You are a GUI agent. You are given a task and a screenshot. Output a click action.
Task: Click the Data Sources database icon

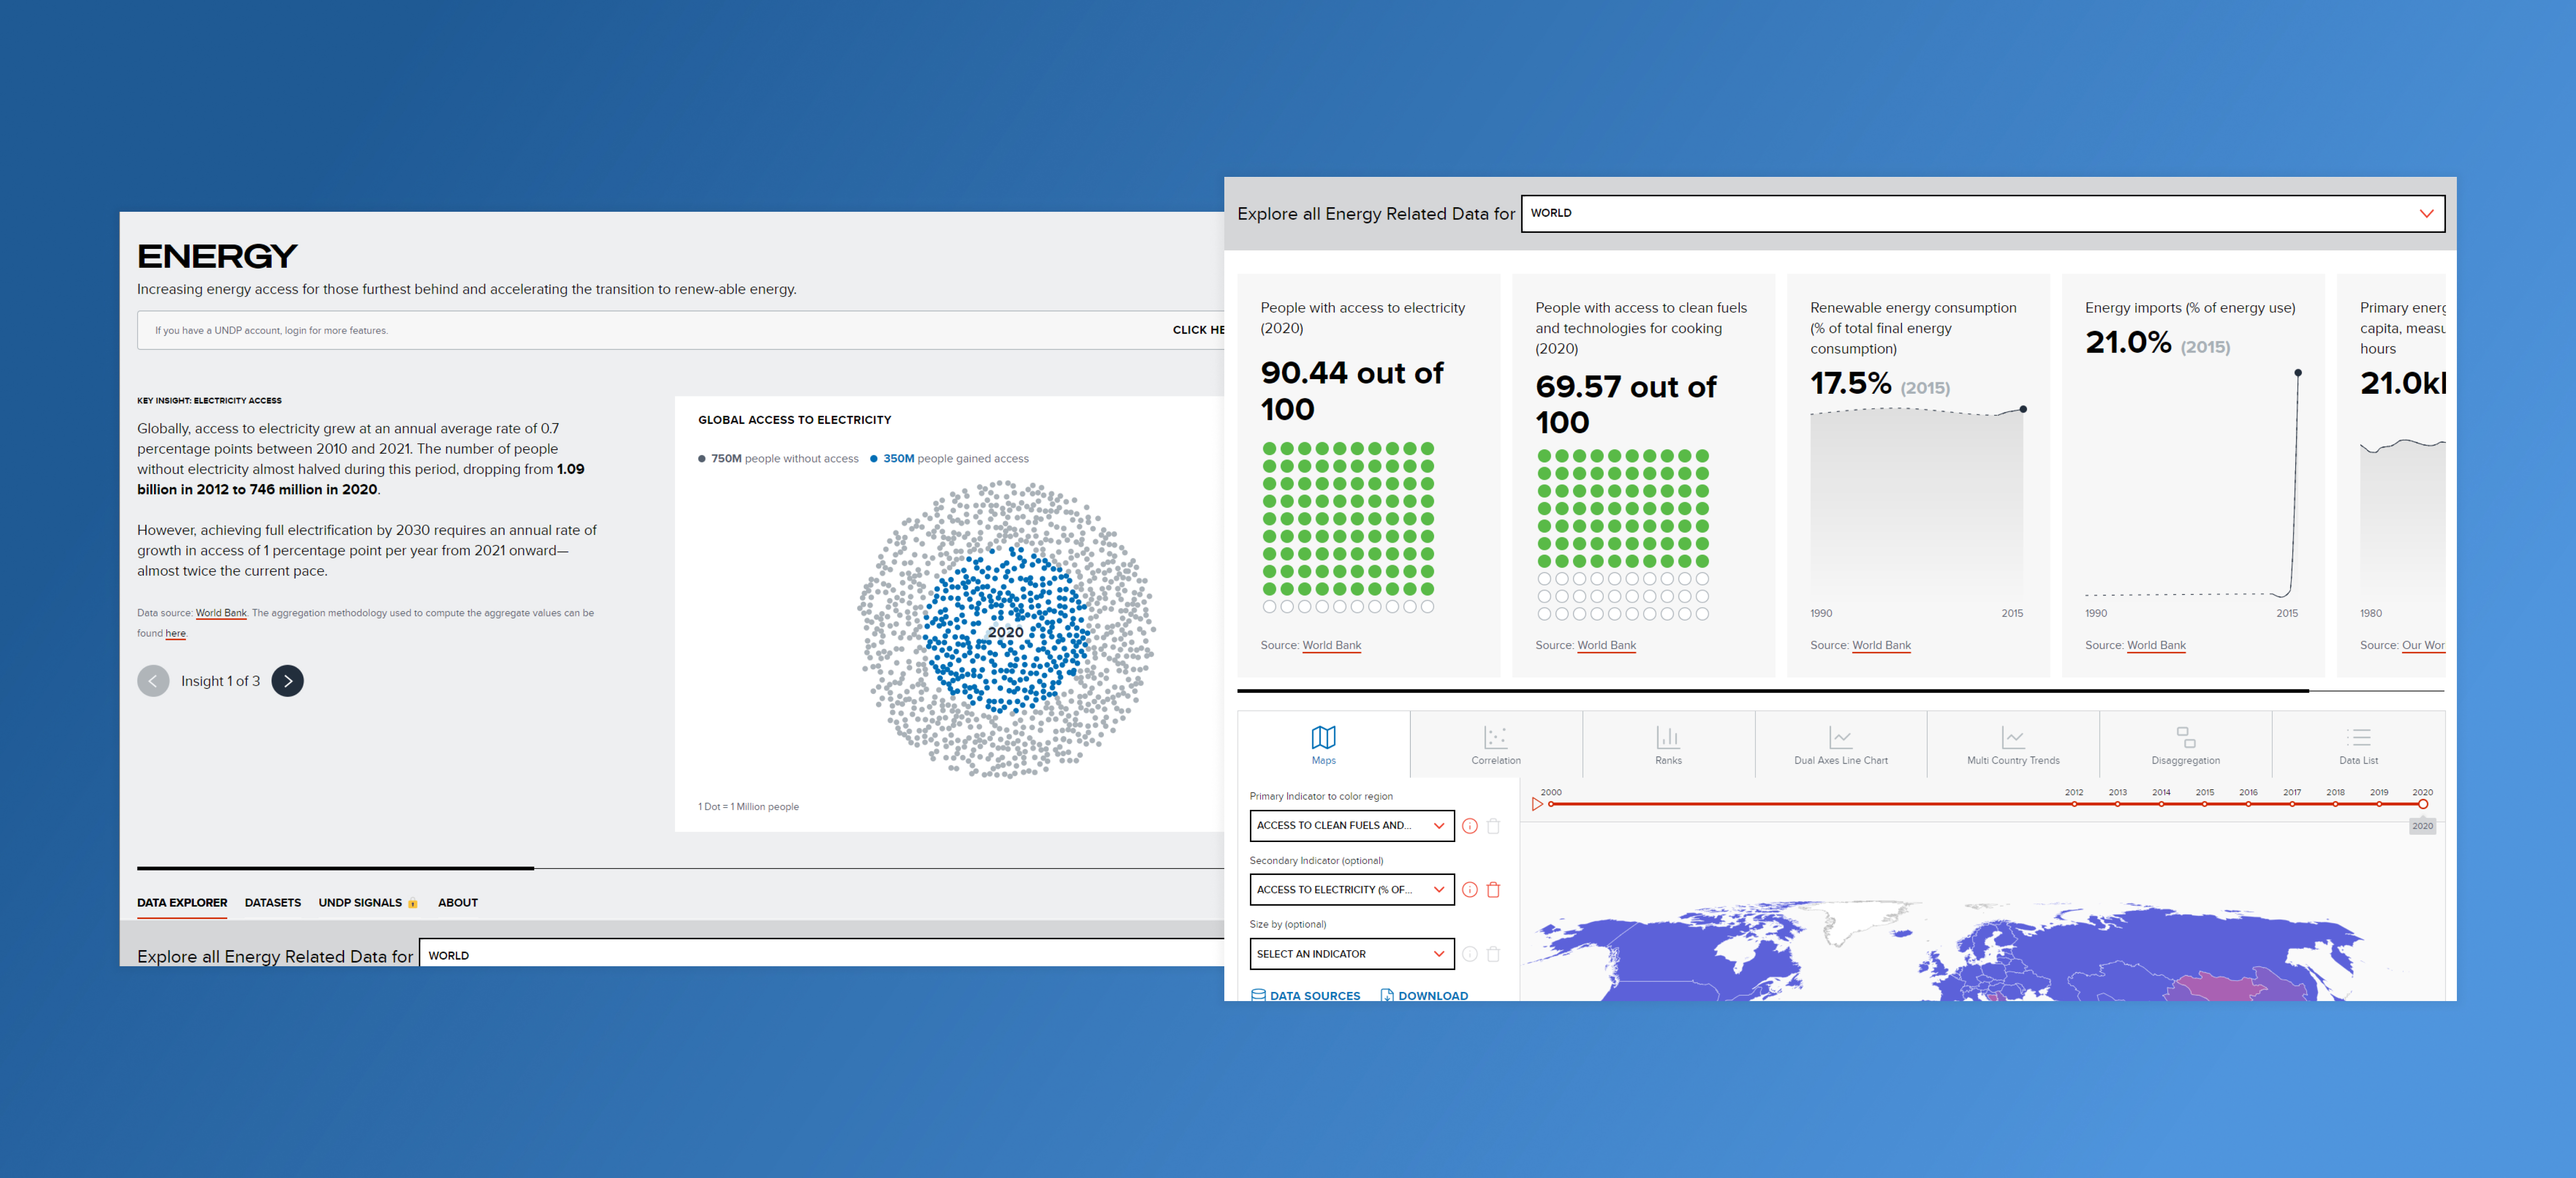coord(1258,995)
